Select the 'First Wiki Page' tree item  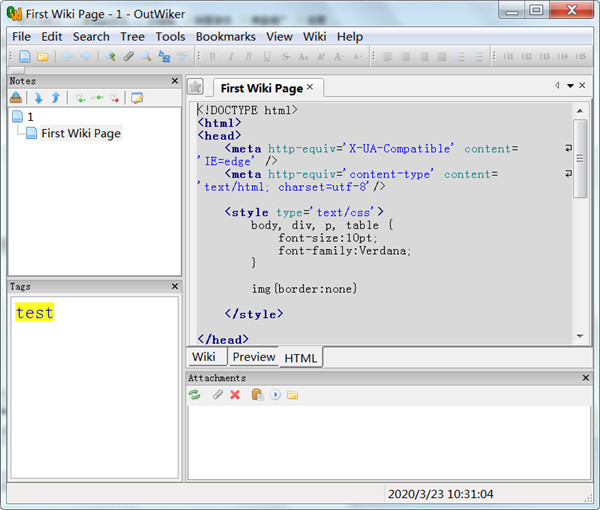pyautogui.click(x=80, y=133)
